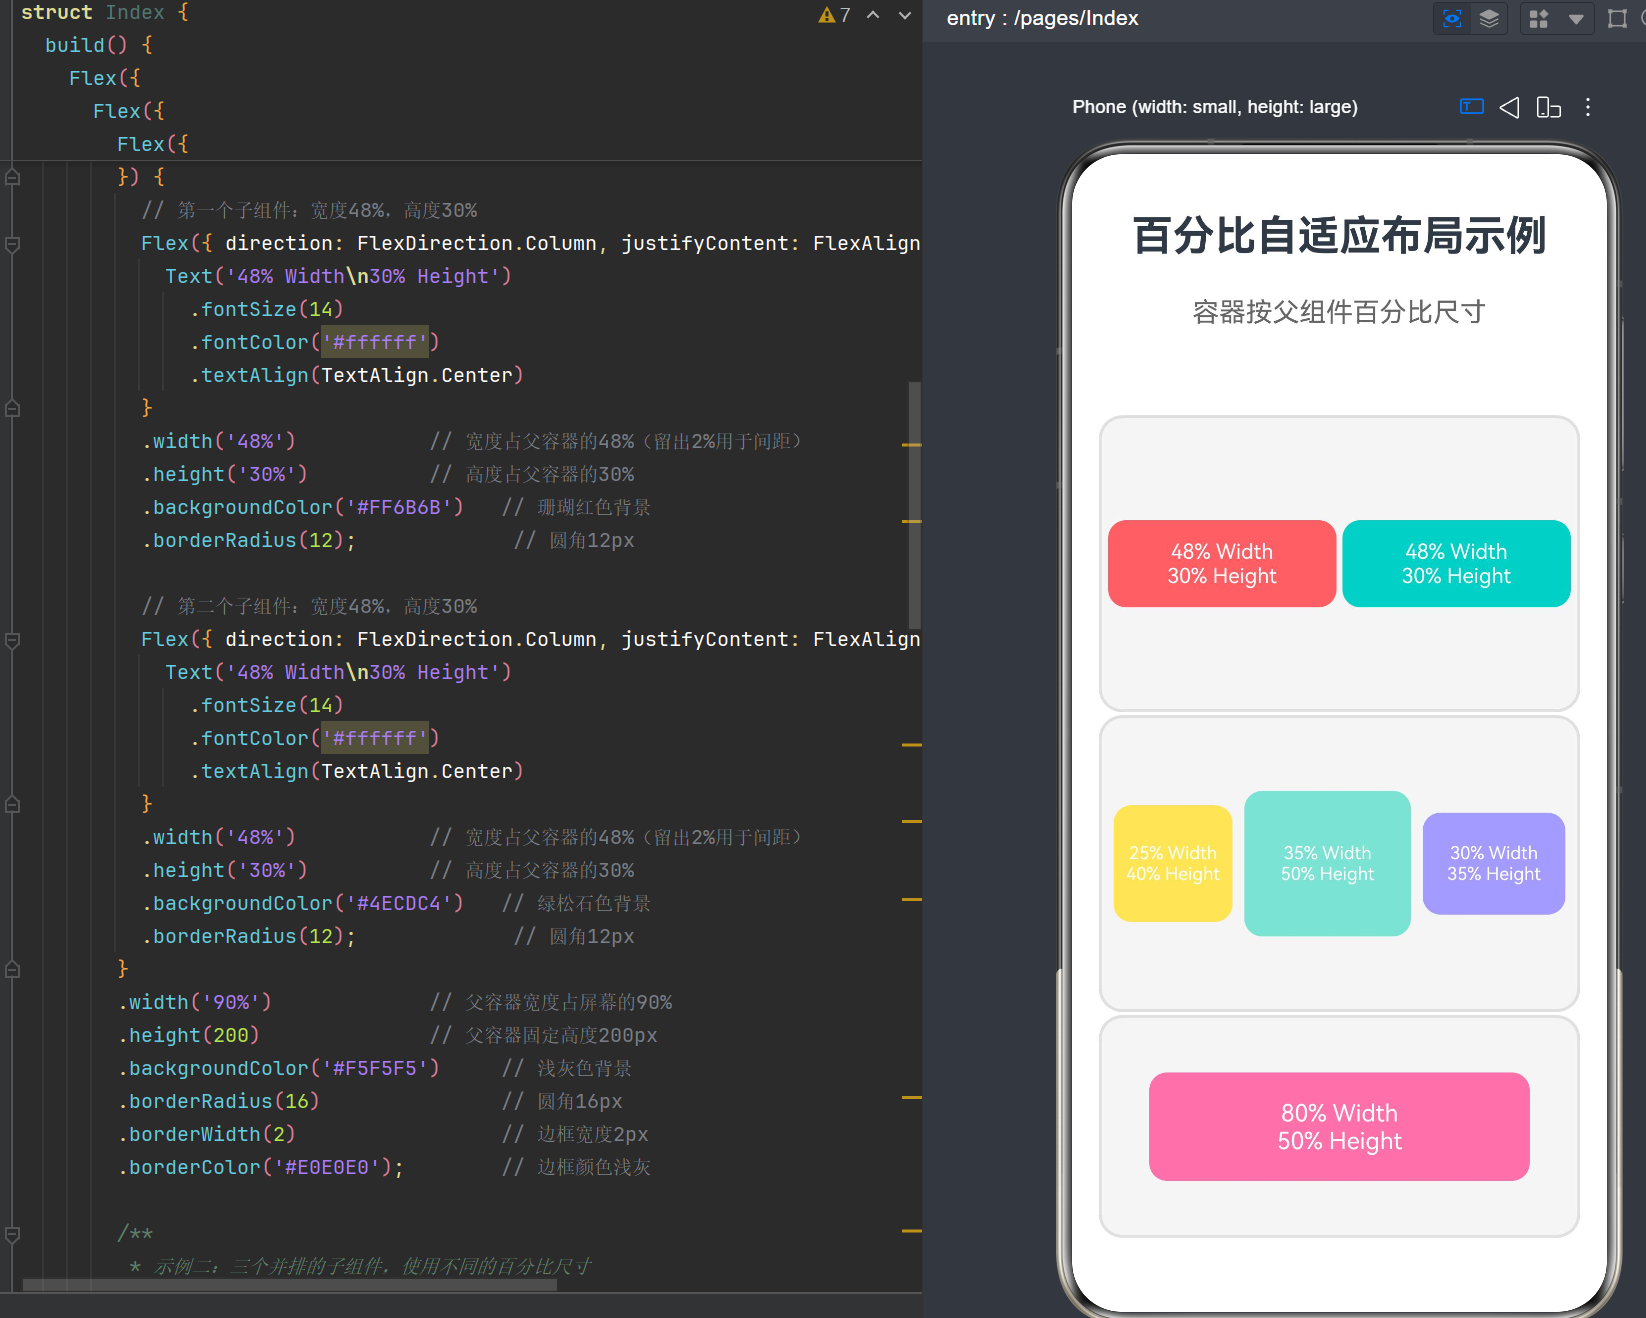1646x1318 pixels.
Task: Open the three-dot more options menu
Action: [x=1588, y=107]
